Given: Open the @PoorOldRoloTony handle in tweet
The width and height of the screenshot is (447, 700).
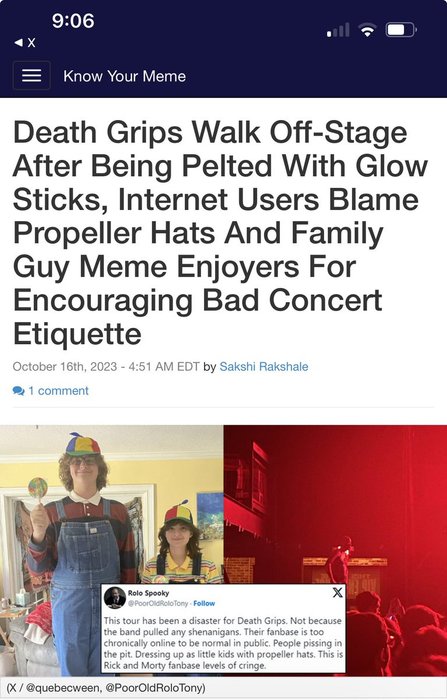Looking at the screenshot, I should pos(158,603).
